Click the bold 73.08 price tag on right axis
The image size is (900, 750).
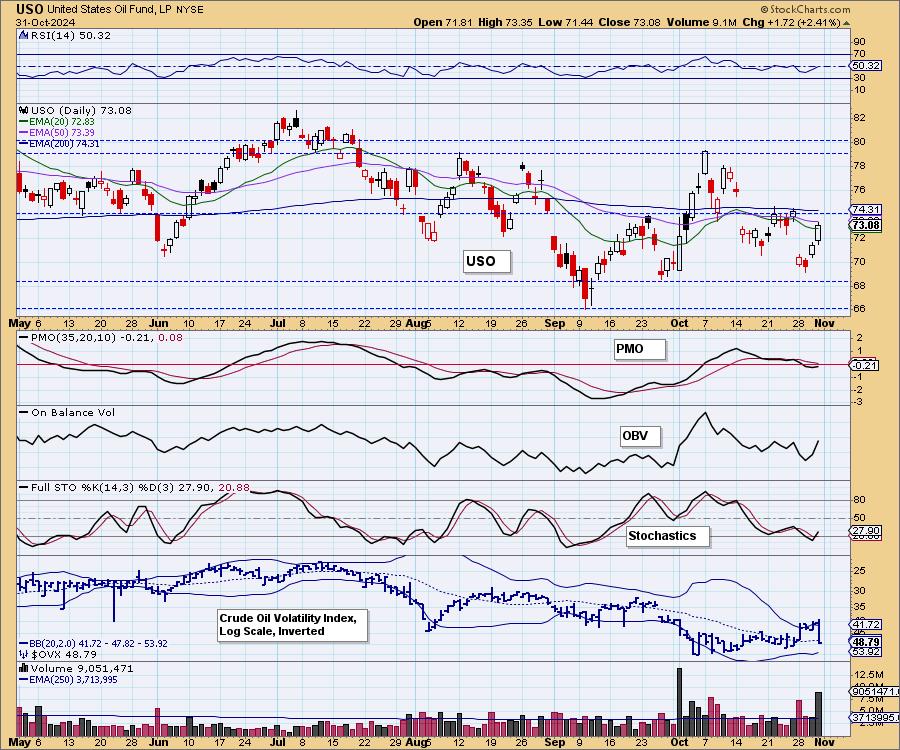coord(866,225)
